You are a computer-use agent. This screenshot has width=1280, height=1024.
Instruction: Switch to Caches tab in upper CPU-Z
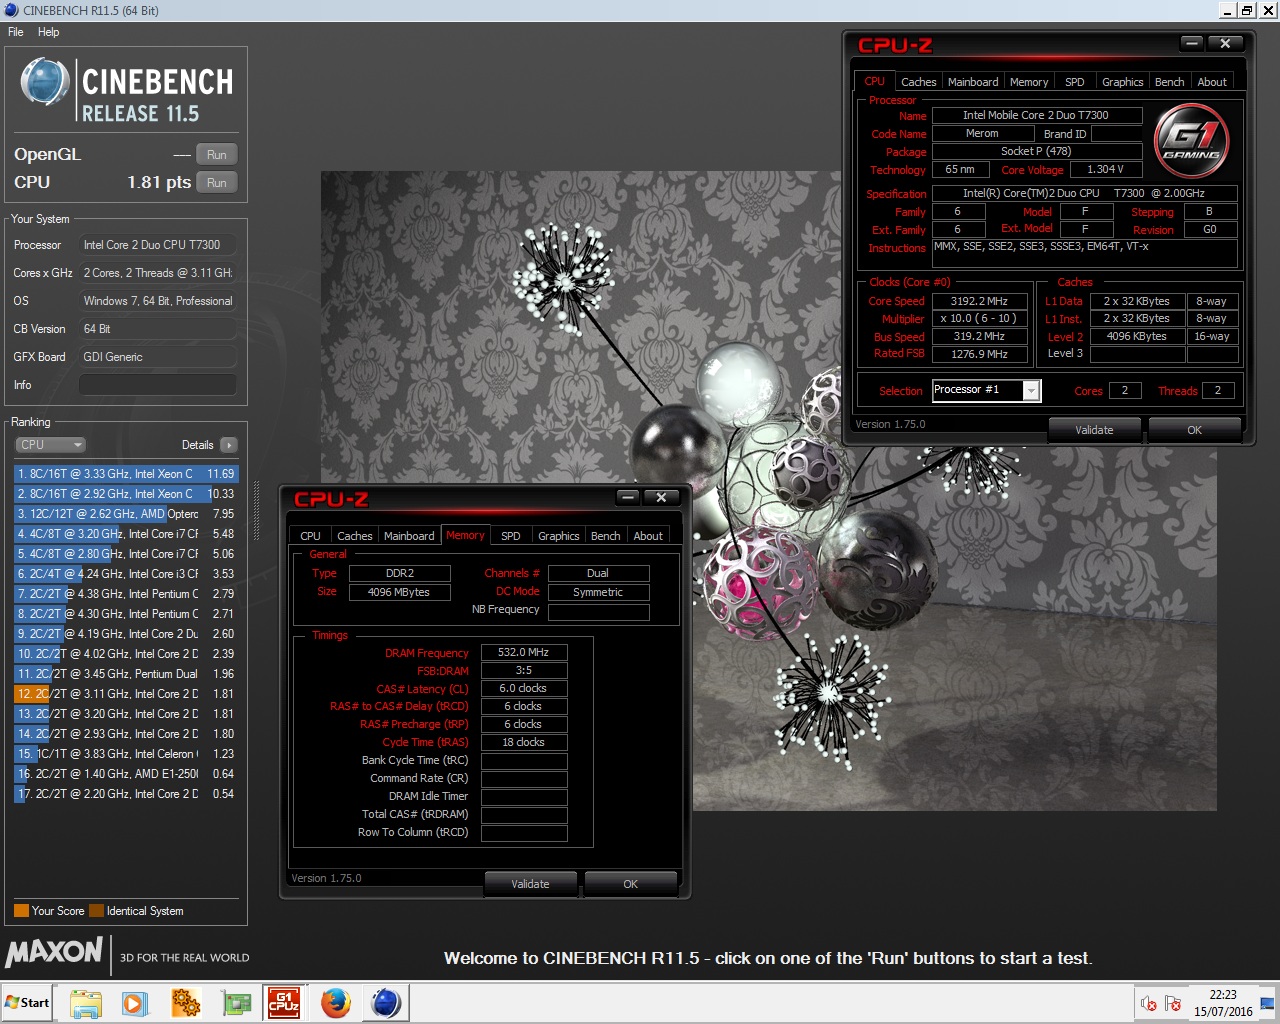918,82
